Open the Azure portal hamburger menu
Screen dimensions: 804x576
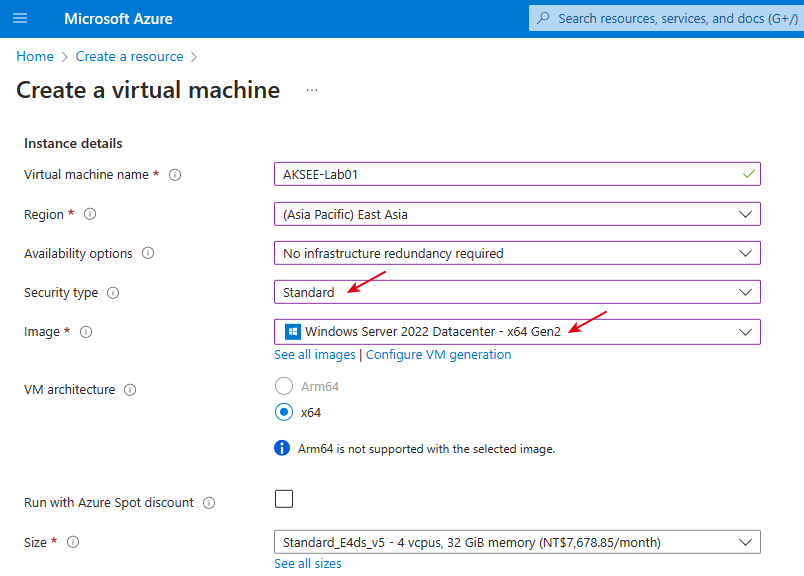click(20, 18)
